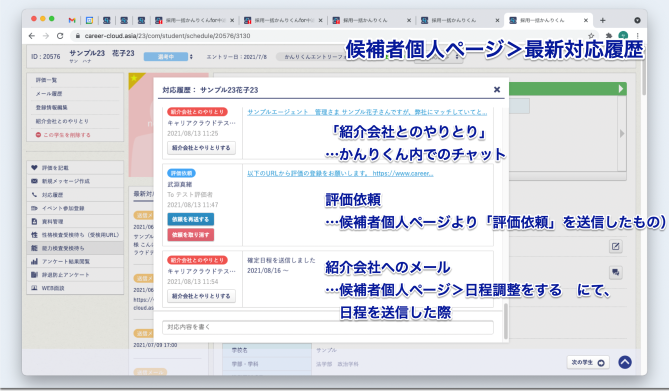Click the イベント参加登録 icon item
Screen dimensions: 669x391
click(75, 208)
